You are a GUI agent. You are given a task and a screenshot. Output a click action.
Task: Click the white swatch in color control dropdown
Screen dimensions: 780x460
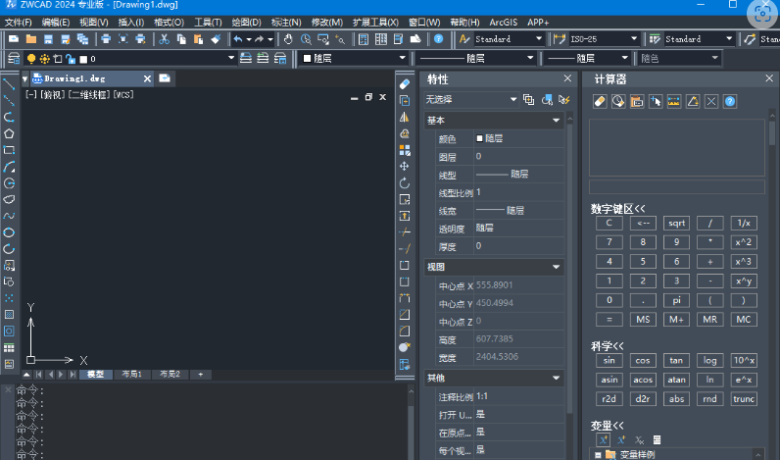point(307,59)
